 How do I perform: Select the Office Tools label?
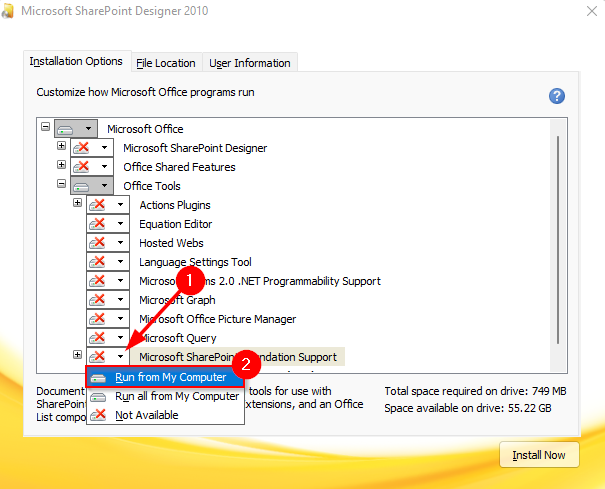(152, 186)
